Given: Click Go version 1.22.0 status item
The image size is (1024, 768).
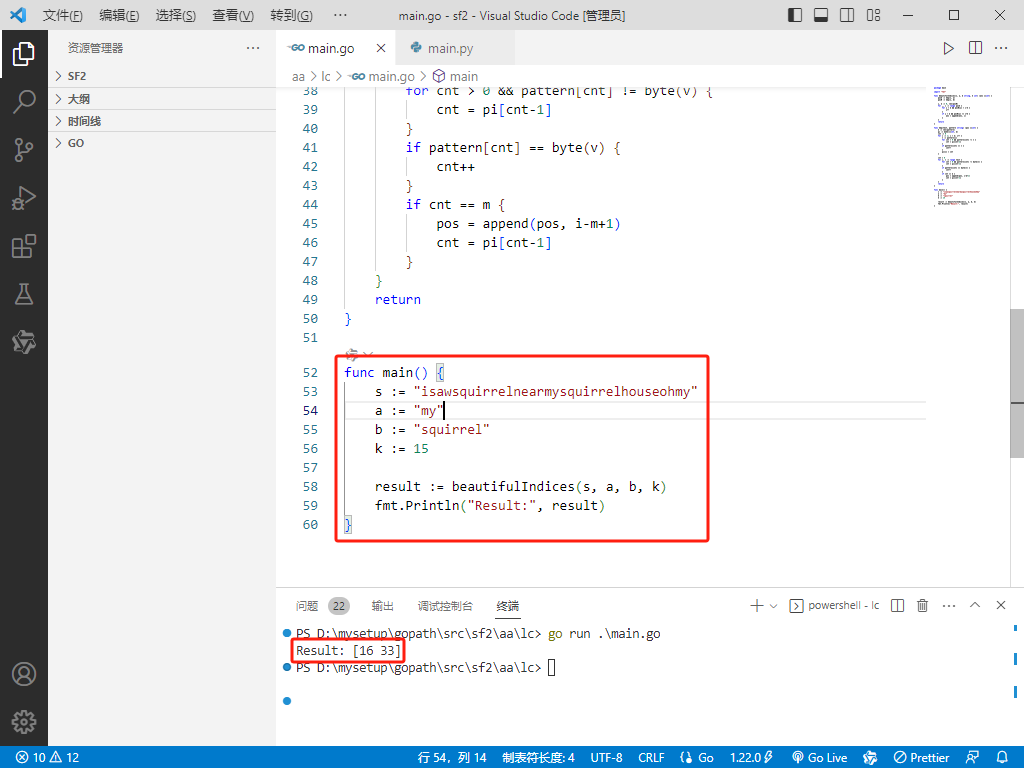Looking at the screenshot, I should 752,758.
